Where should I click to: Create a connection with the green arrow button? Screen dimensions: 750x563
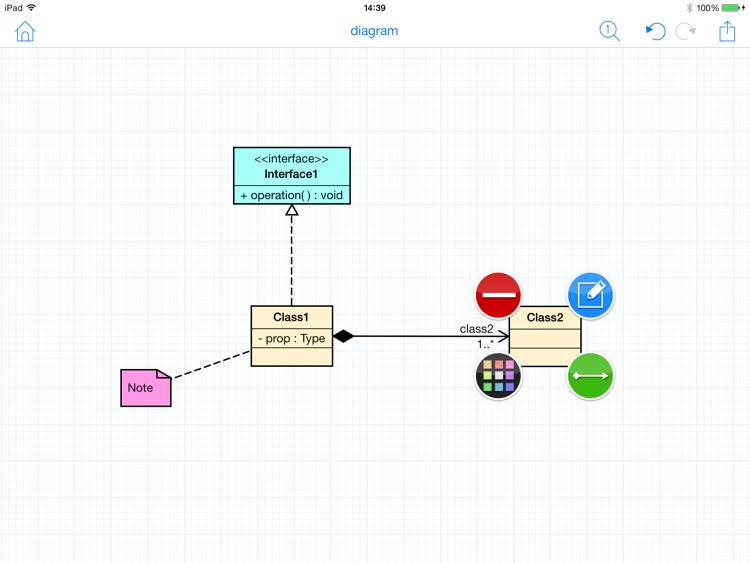tap(591, 376)
